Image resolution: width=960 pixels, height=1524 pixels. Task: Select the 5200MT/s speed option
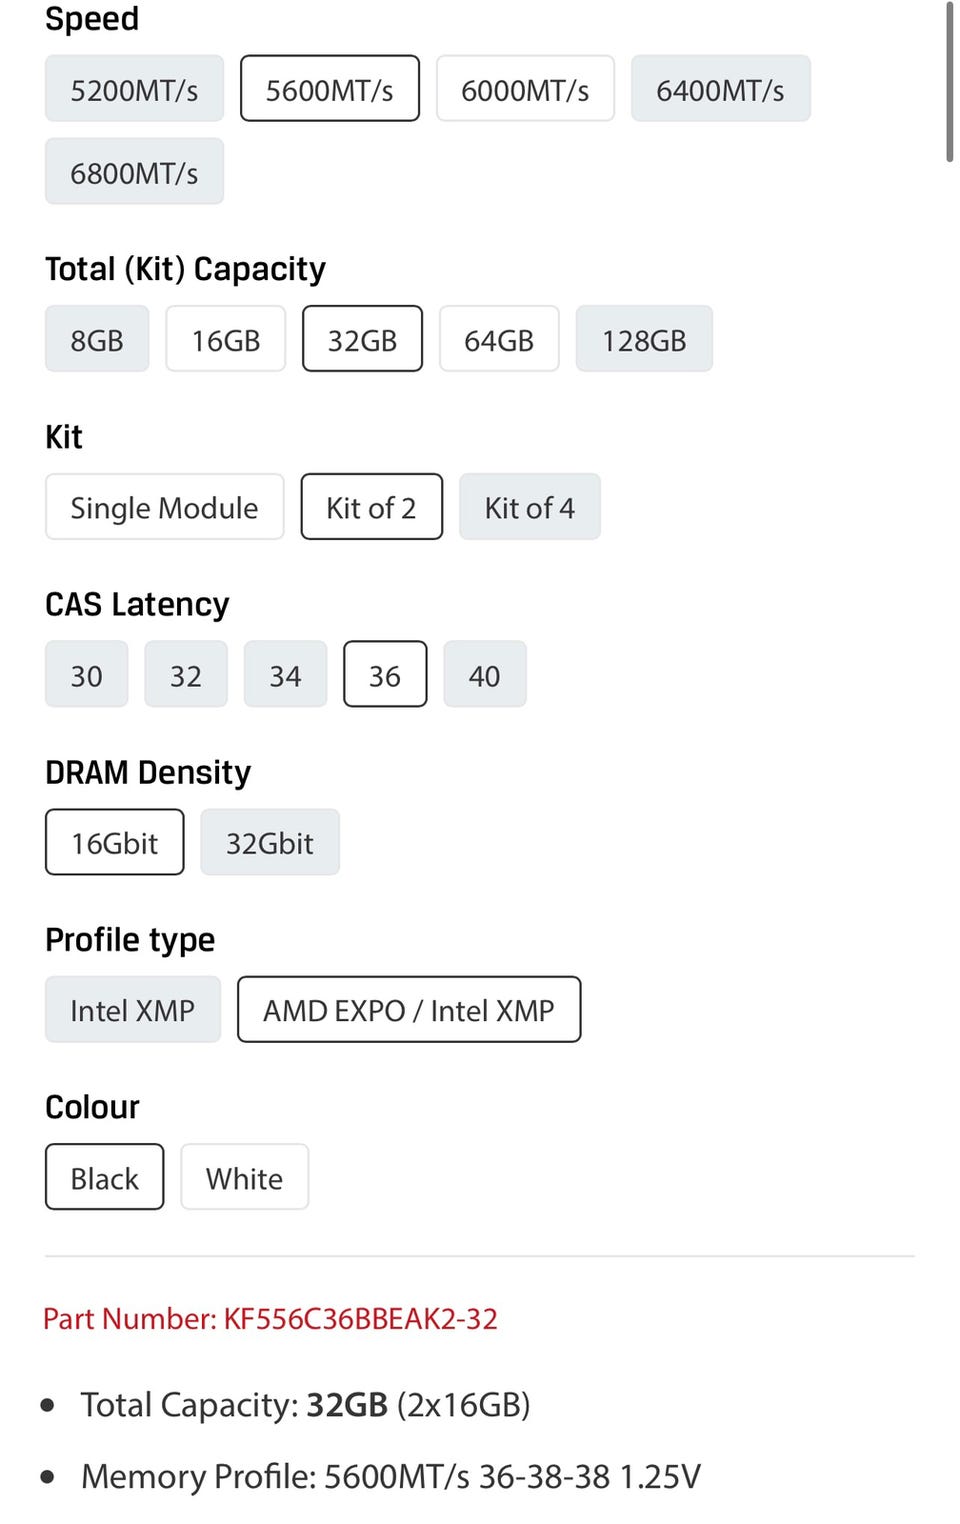(x=134, y=89)
